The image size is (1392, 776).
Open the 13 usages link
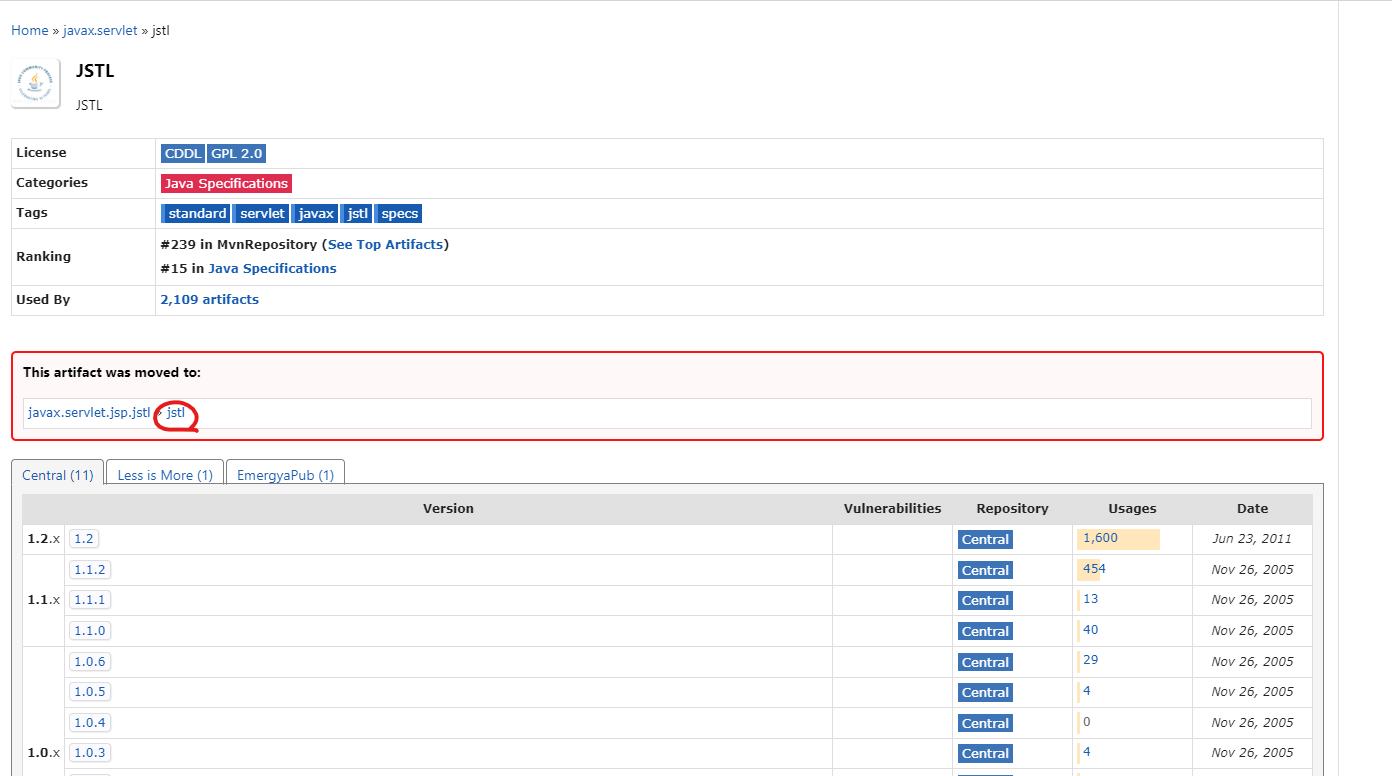1090,599
